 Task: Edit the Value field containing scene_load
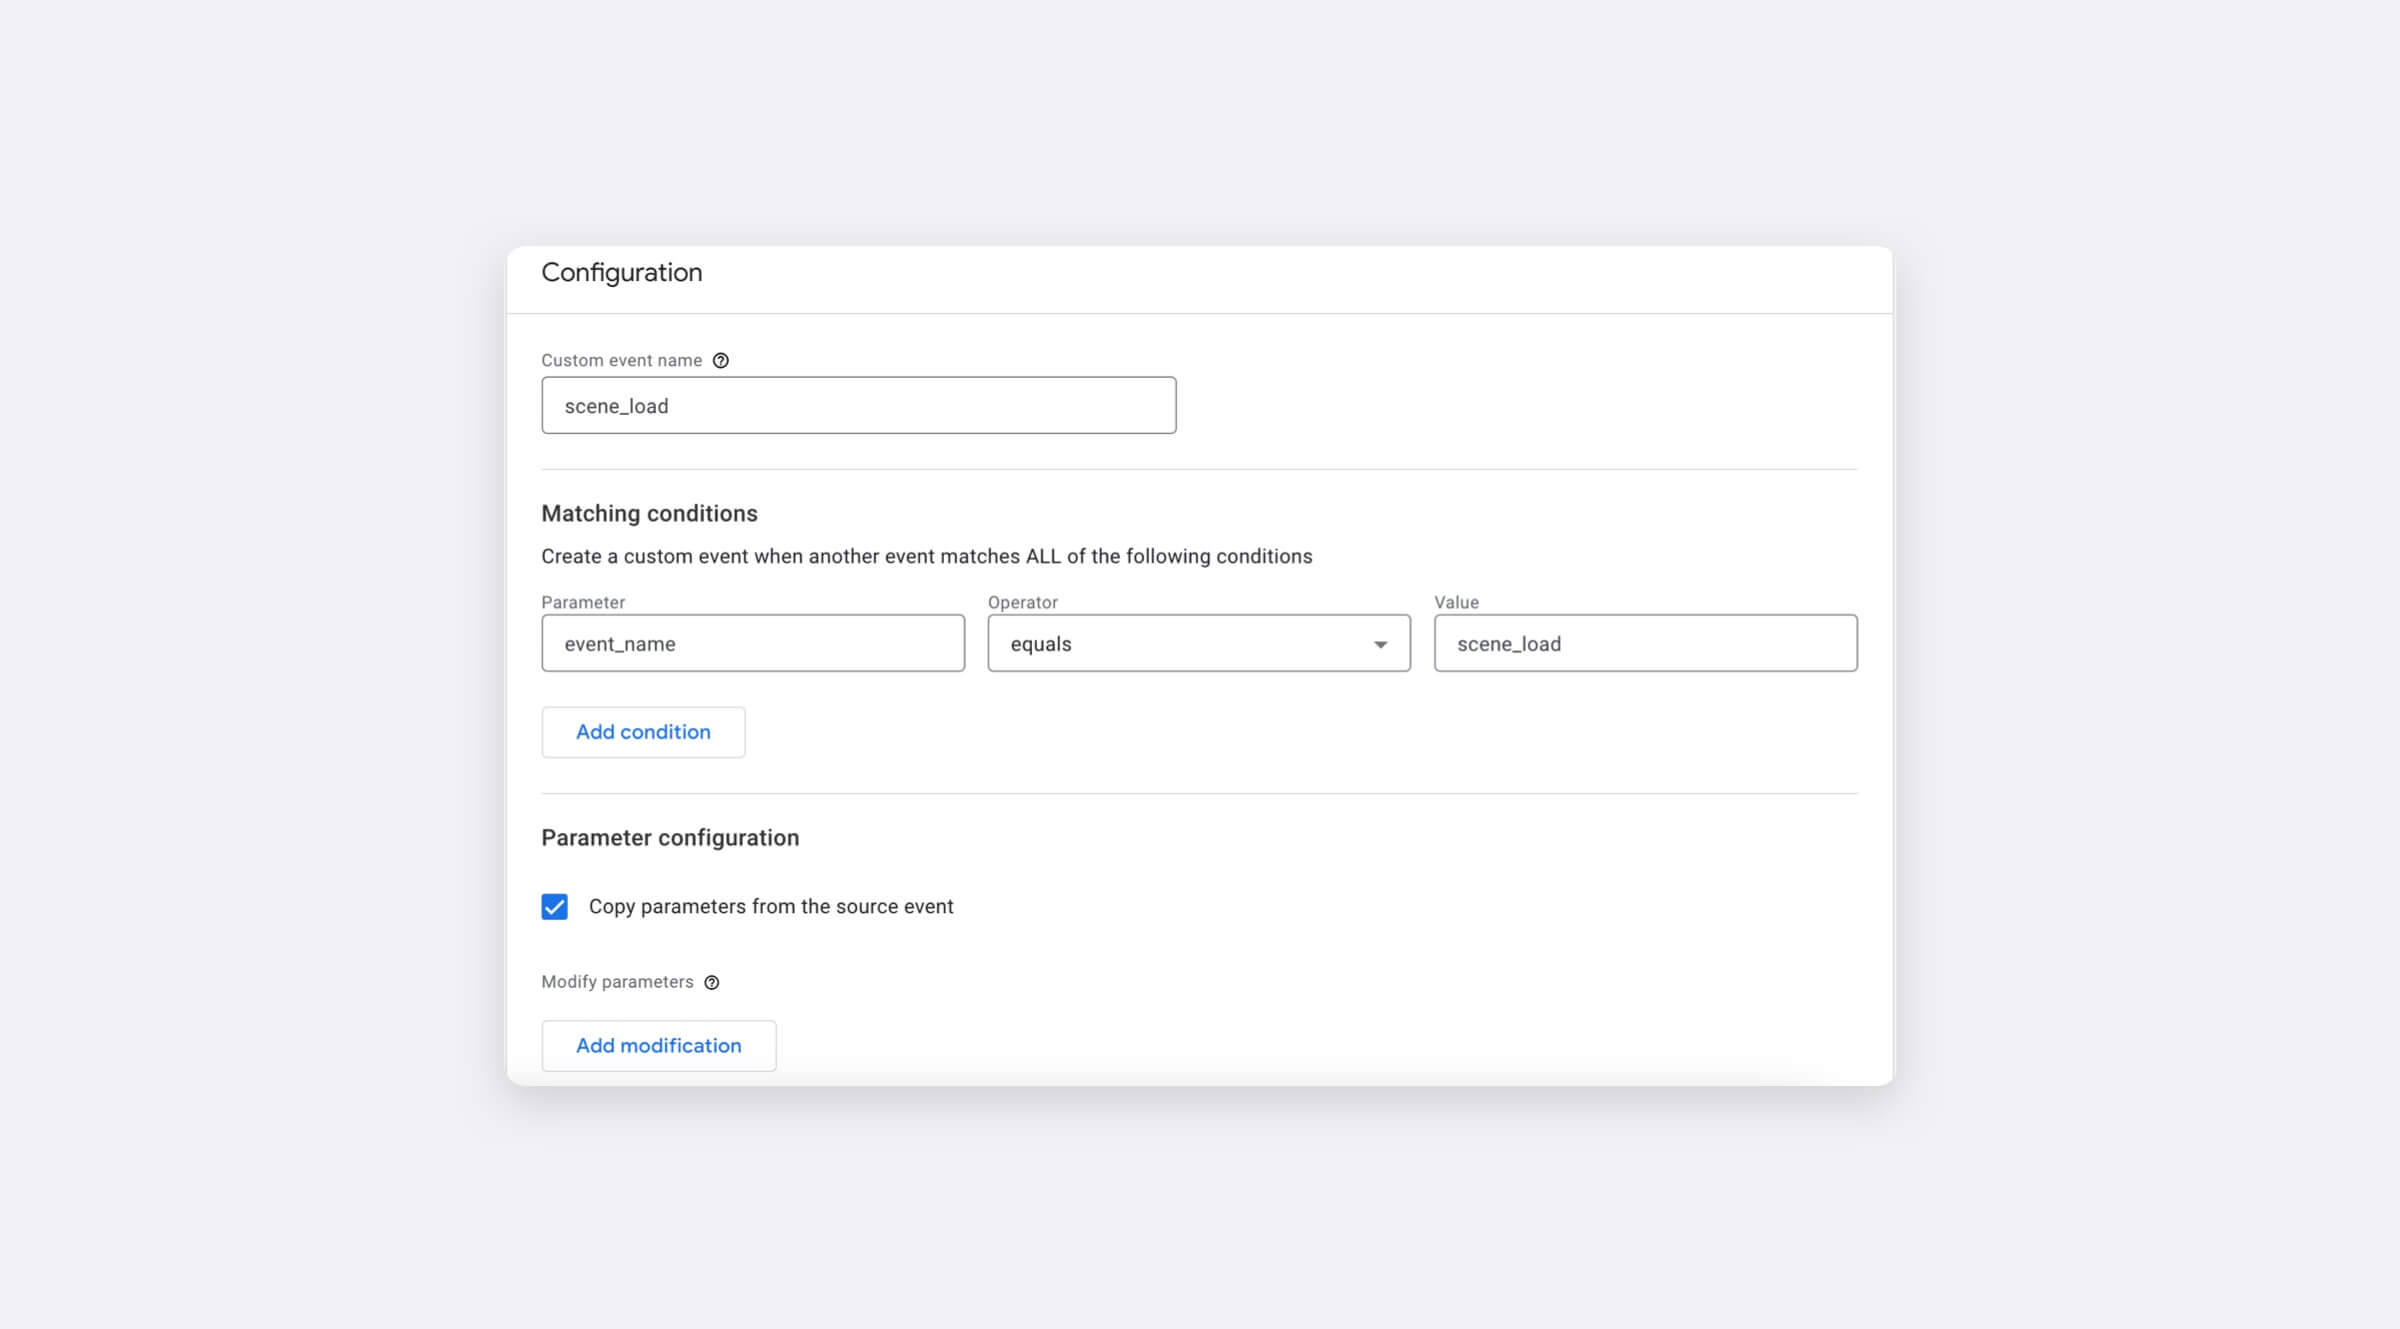[x=1645, y=643]
